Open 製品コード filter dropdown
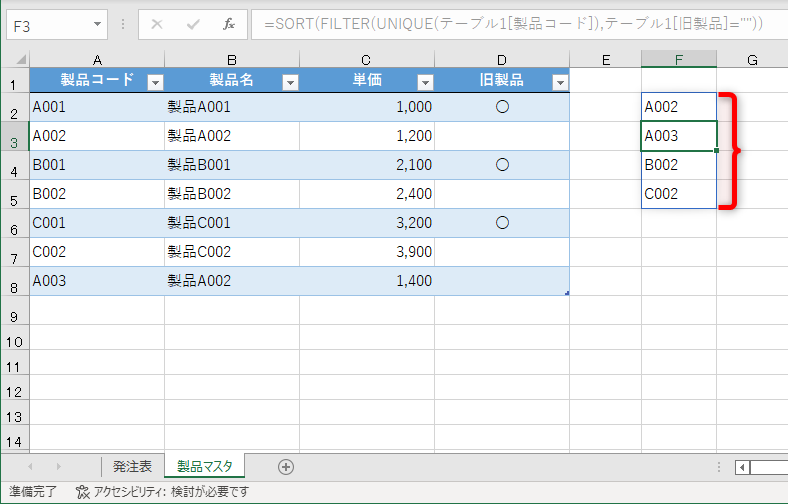The width and height of the screenshot is (788, 504). (x=155, y=82)
